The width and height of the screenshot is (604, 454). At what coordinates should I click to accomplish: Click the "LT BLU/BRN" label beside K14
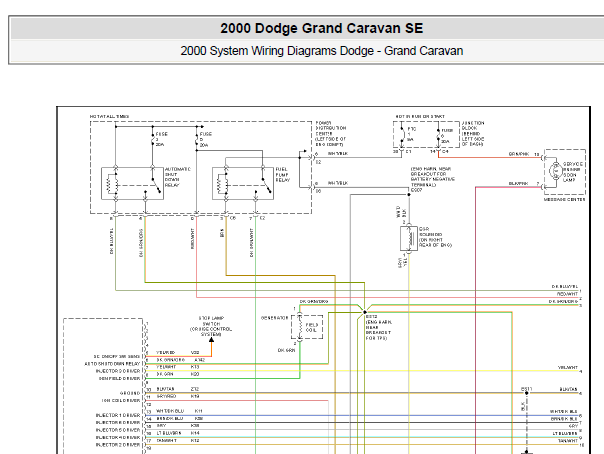(169, 433)
